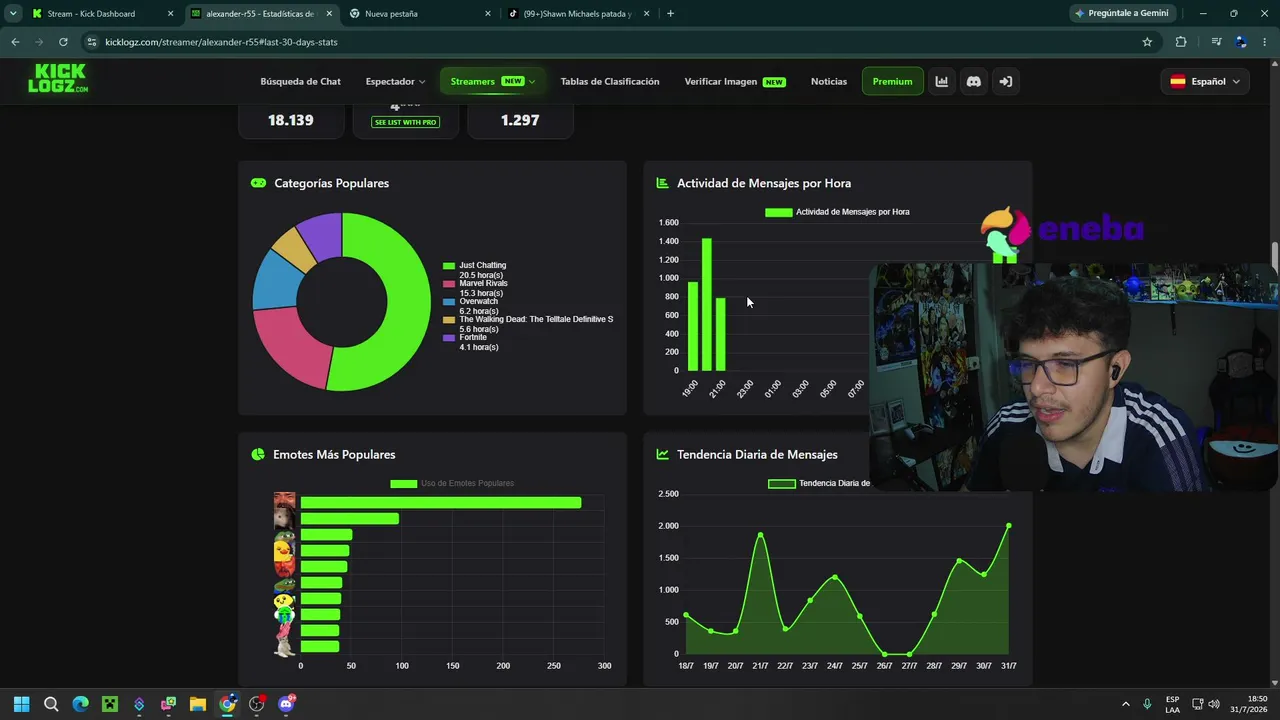Open Minecraft from the taskbar
The width and height of the screenshot is (1280, 720).
point(109,704)
